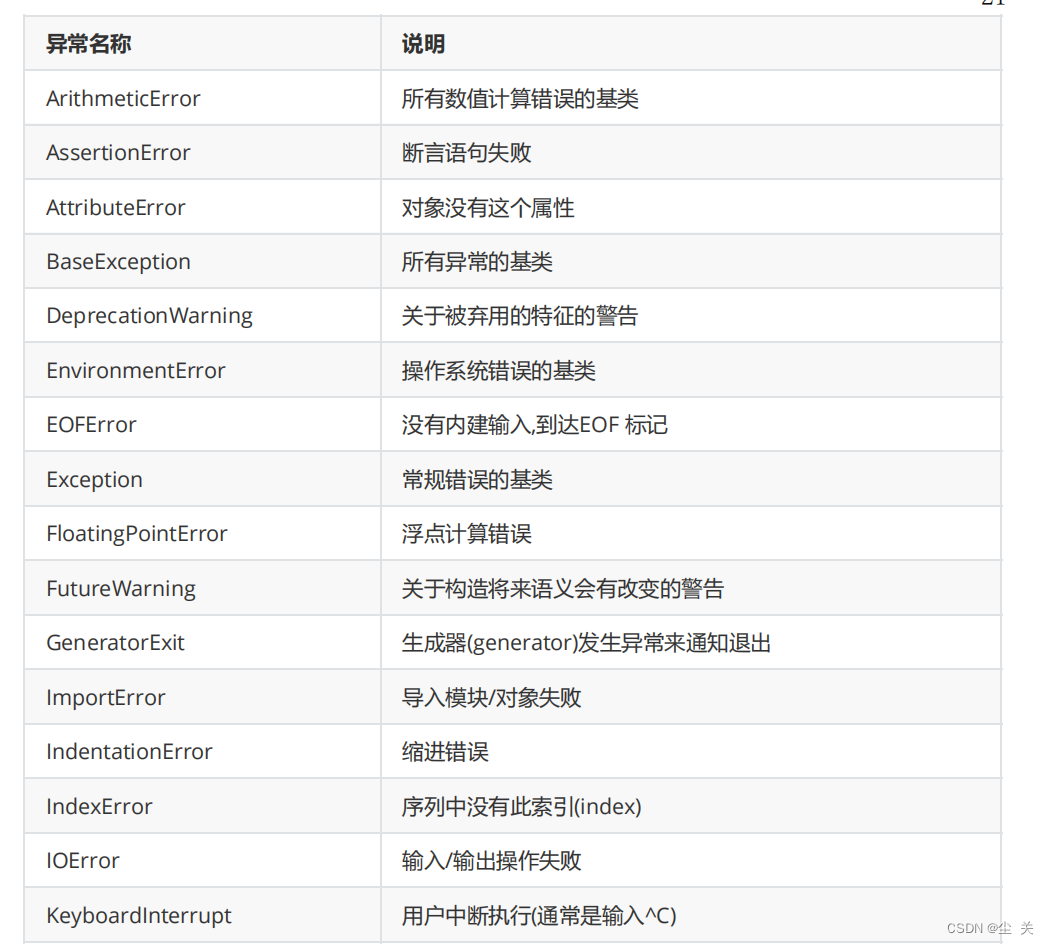The height and width of the screenshot is (944, 1049).
Task: Select IndexError in the name column
Action: coord(99,807)
